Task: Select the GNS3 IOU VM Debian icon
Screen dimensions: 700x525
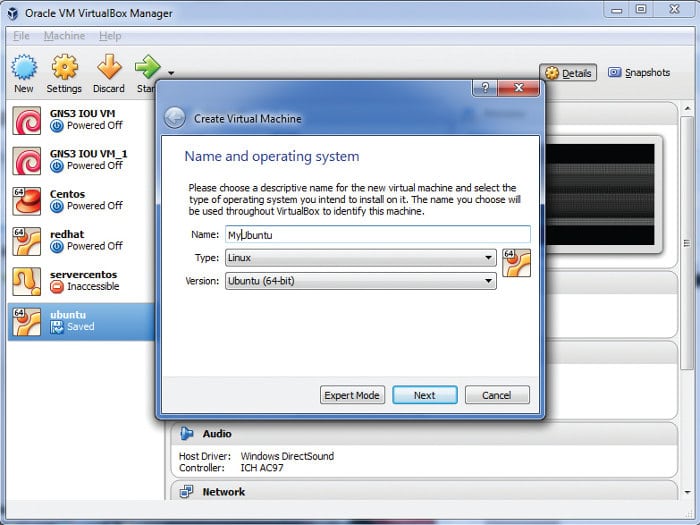Action: pos(27,121)
